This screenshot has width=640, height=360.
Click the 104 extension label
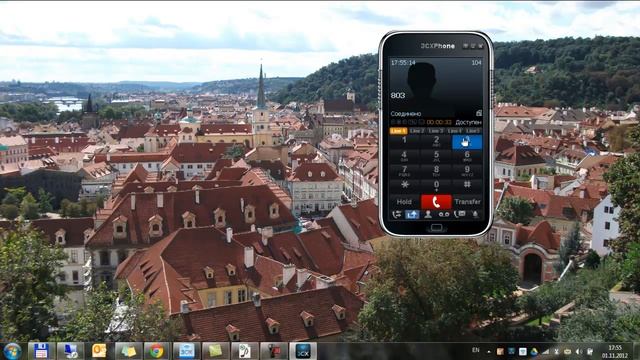click(x=476, y=63)
